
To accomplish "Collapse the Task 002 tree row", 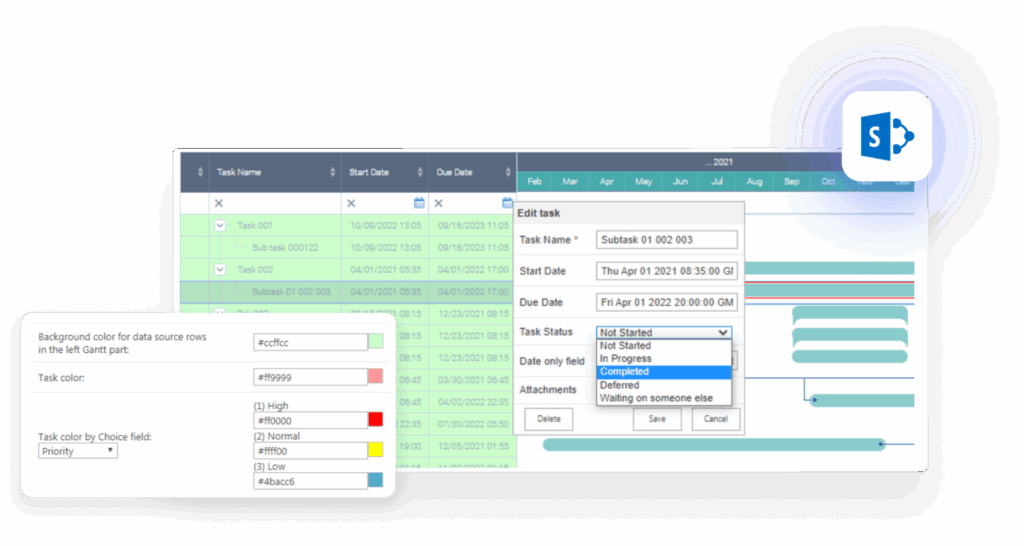I will [220, 269].
